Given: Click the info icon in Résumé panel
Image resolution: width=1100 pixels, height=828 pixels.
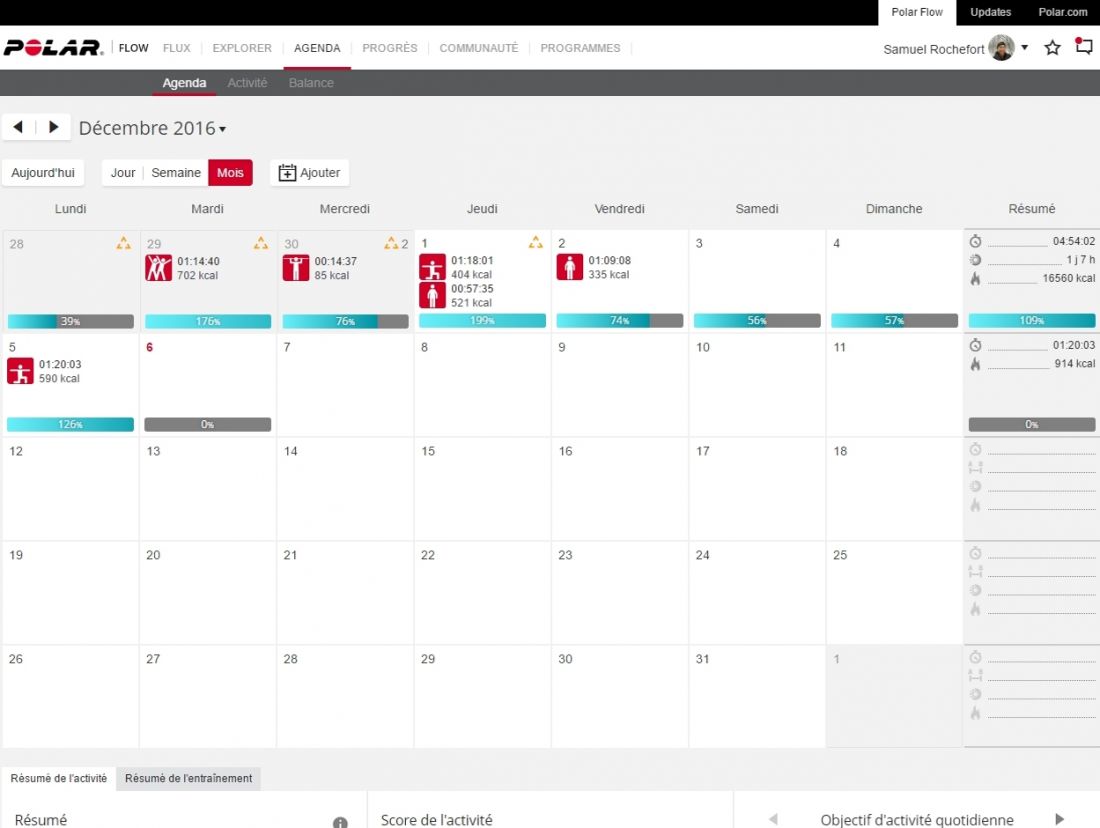Looking at the screenshot, I should (340, 822).
